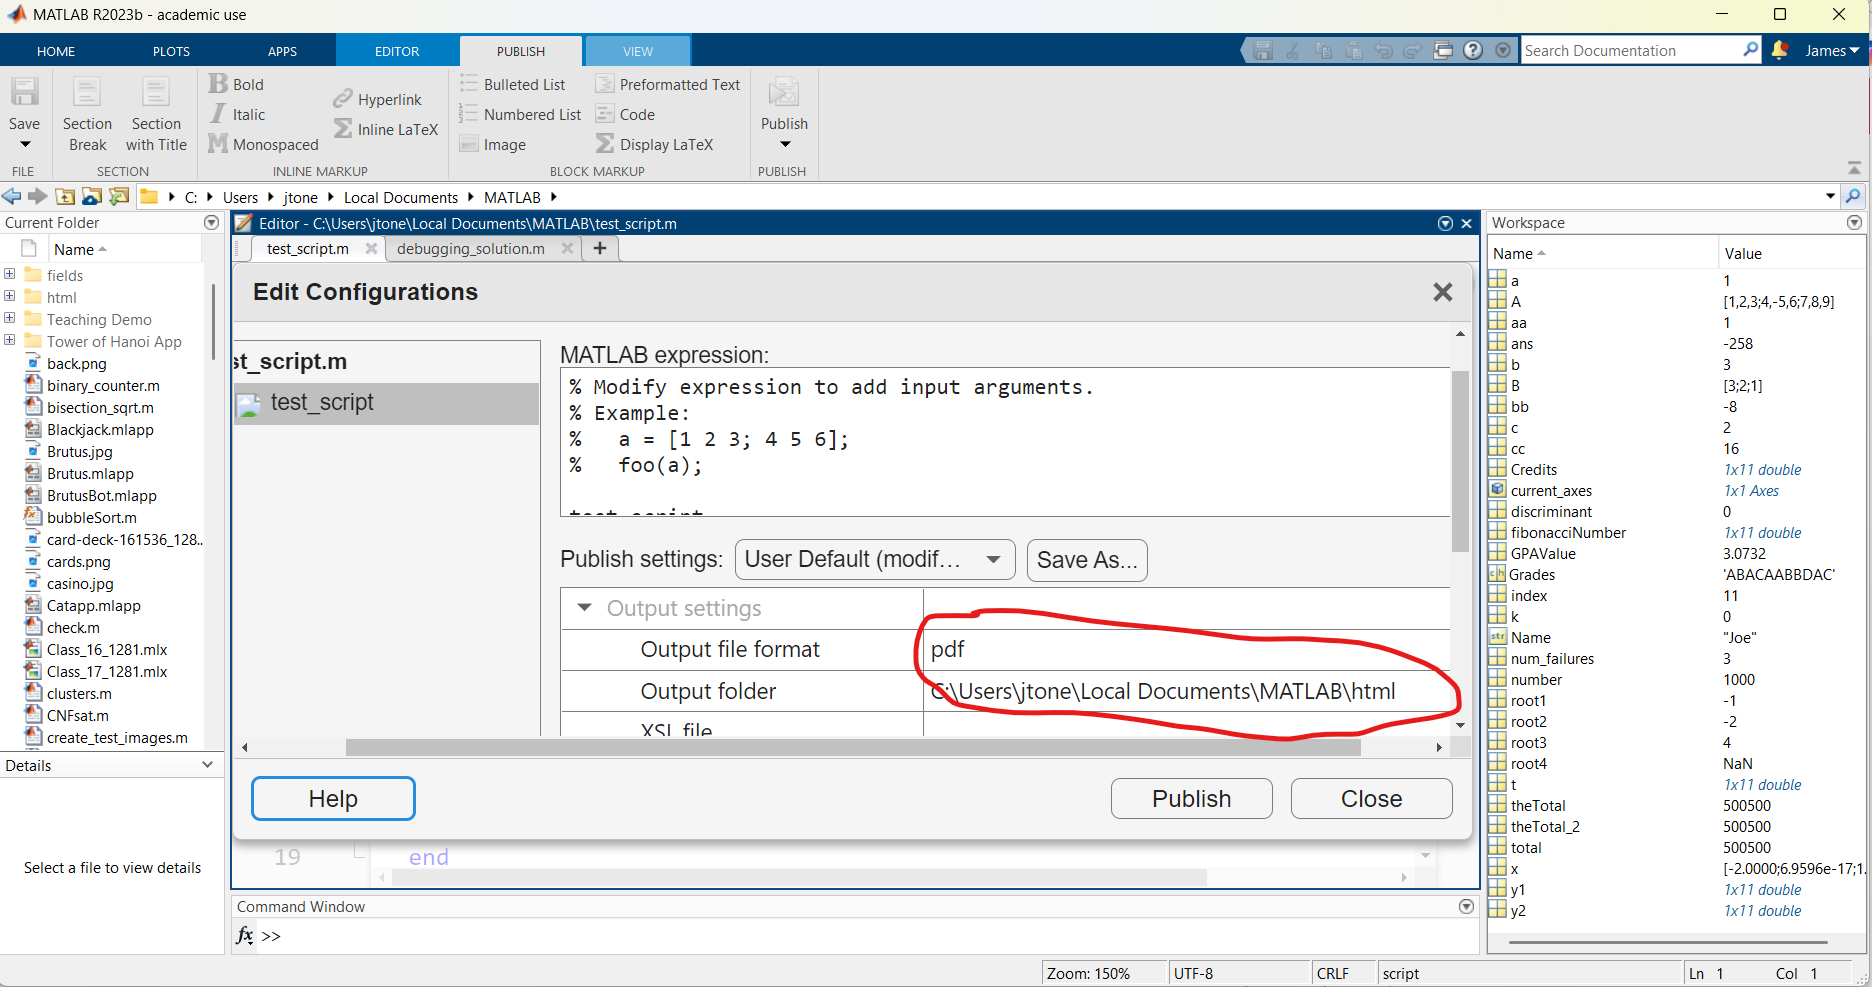Click the Close button in dialog

(x=1371, y=798)
